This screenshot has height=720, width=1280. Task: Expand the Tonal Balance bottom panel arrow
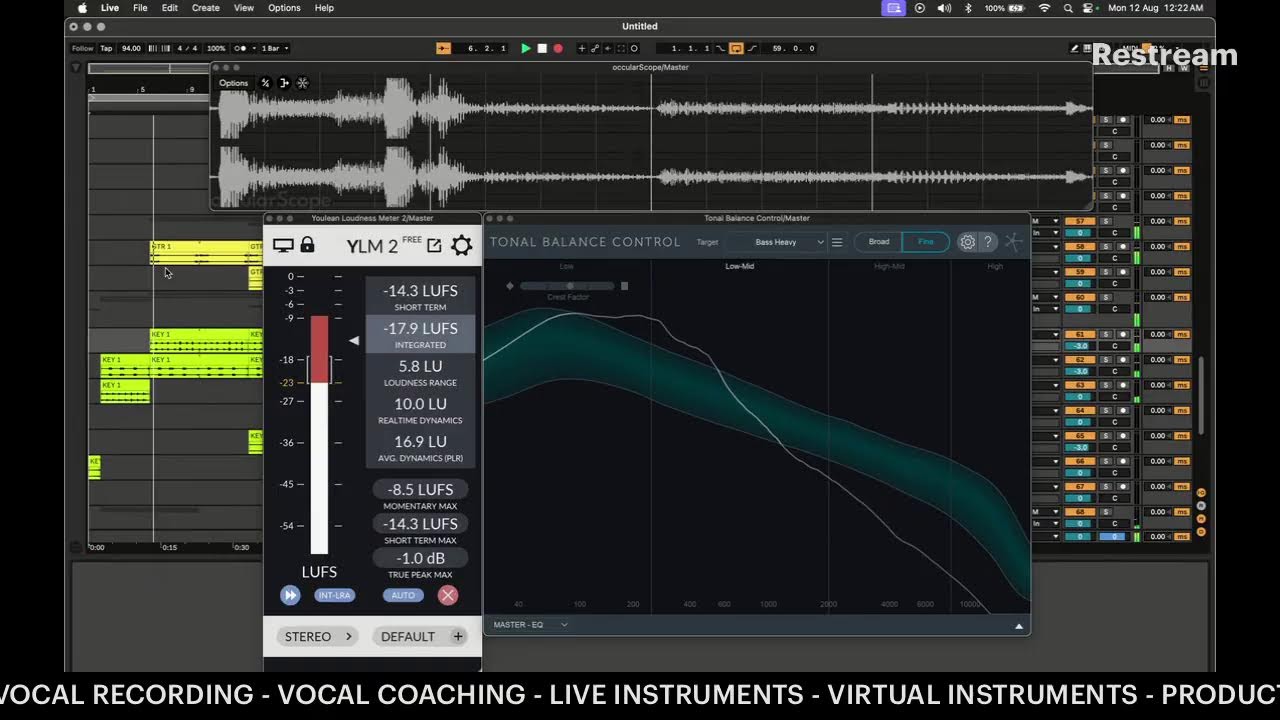pos(1019,626)
